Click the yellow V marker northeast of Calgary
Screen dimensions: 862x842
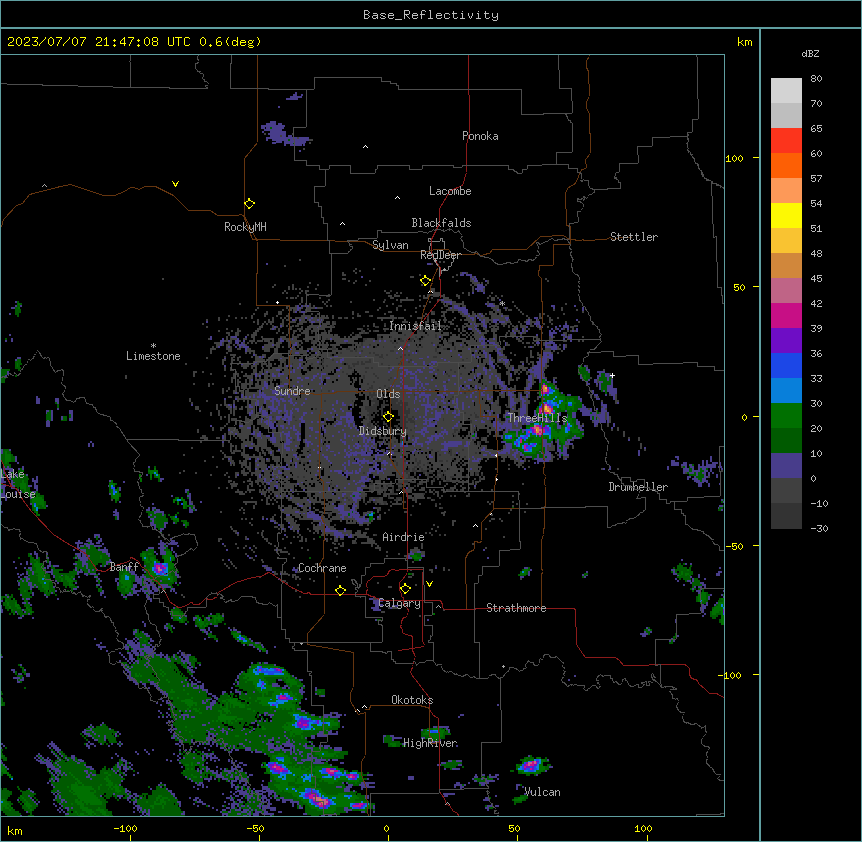429,584
